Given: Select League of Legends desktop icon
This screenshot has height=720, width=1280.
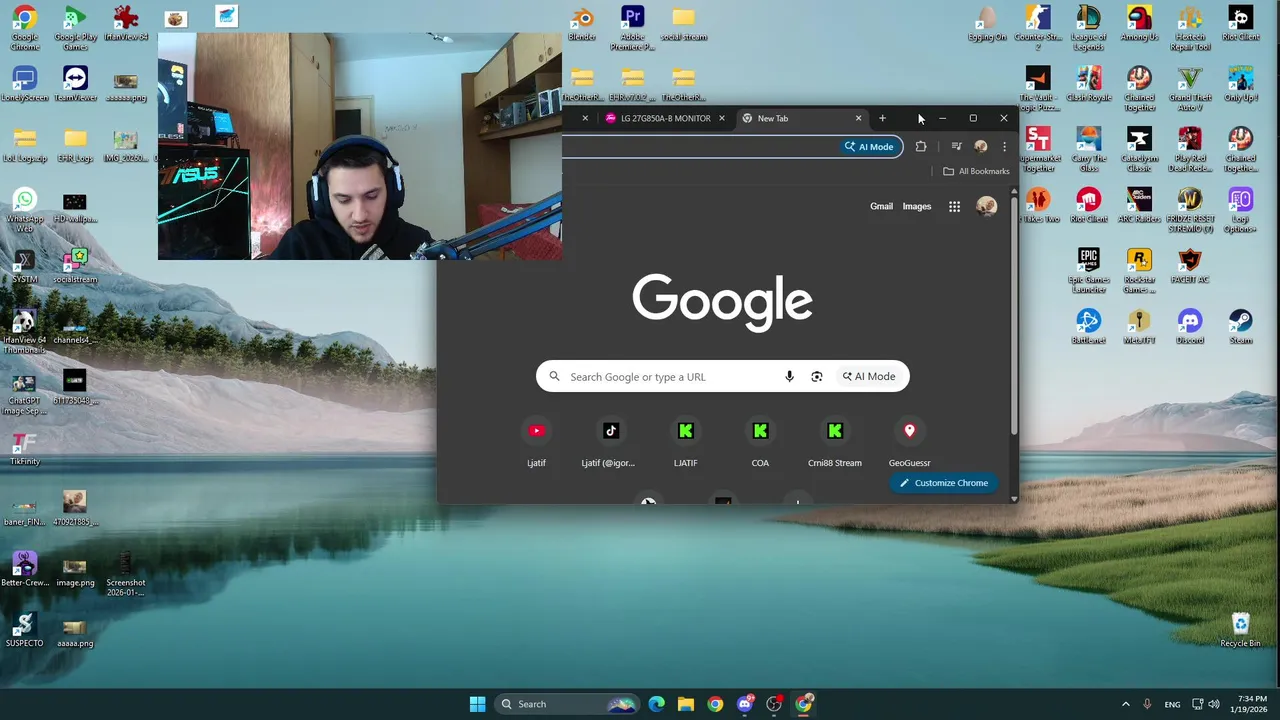Looking at the screenshot, I should coord(1088,27).
